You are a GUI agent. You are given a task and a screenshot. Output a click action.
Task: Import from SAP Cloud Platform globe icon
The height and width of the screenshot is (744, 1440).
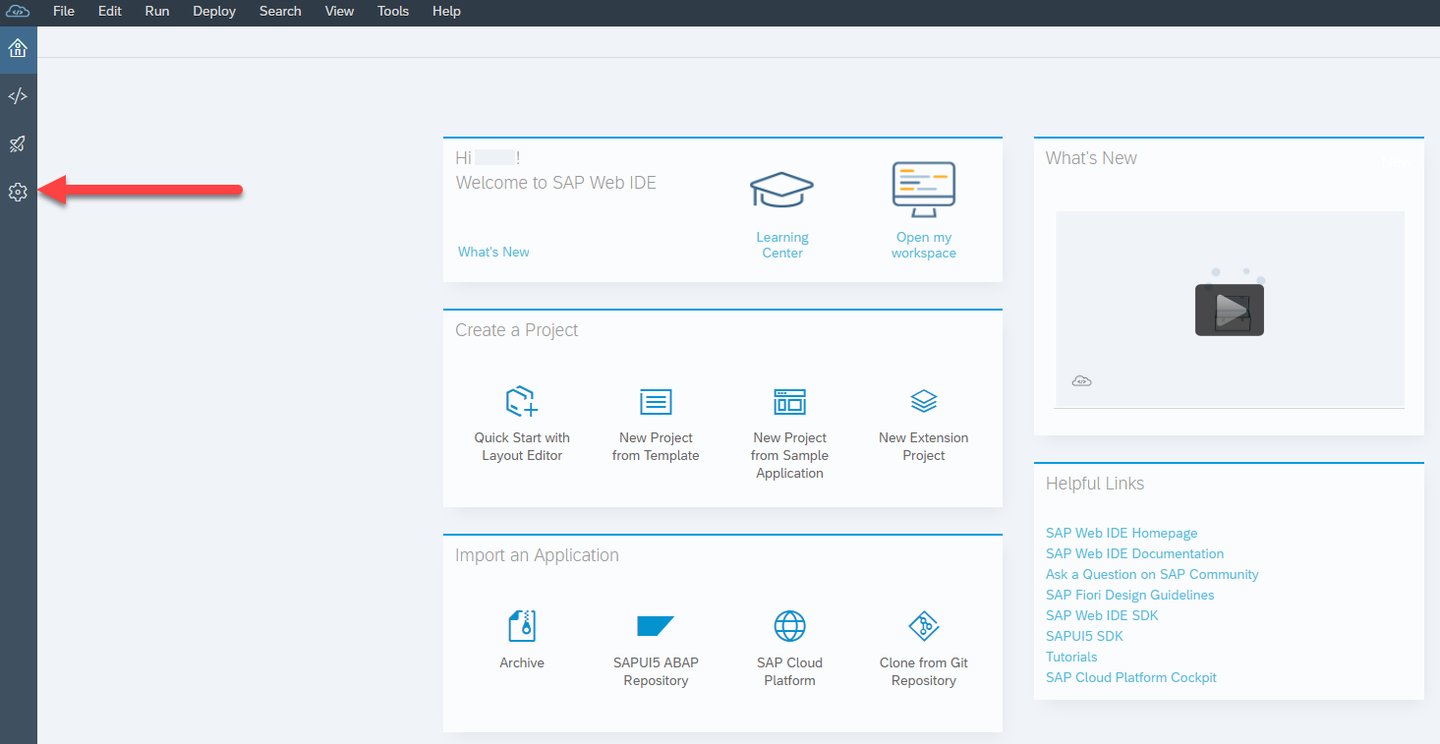[x=790, y=626]
